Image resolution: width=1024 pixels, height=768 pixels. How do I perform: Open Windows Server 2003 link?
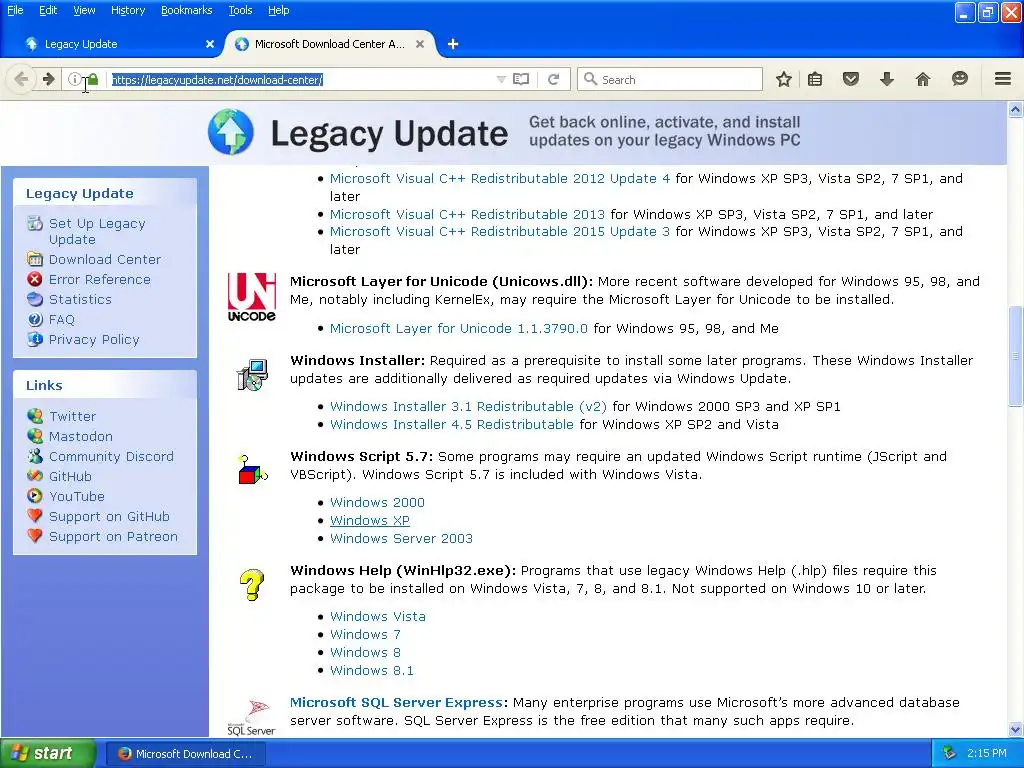401,539
